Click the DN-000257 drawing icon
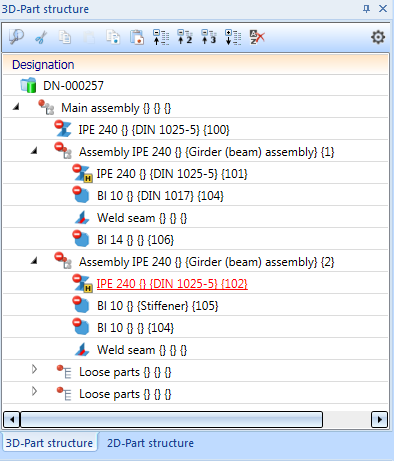Viewport: 394px width, 461px height. click(28, 85)
